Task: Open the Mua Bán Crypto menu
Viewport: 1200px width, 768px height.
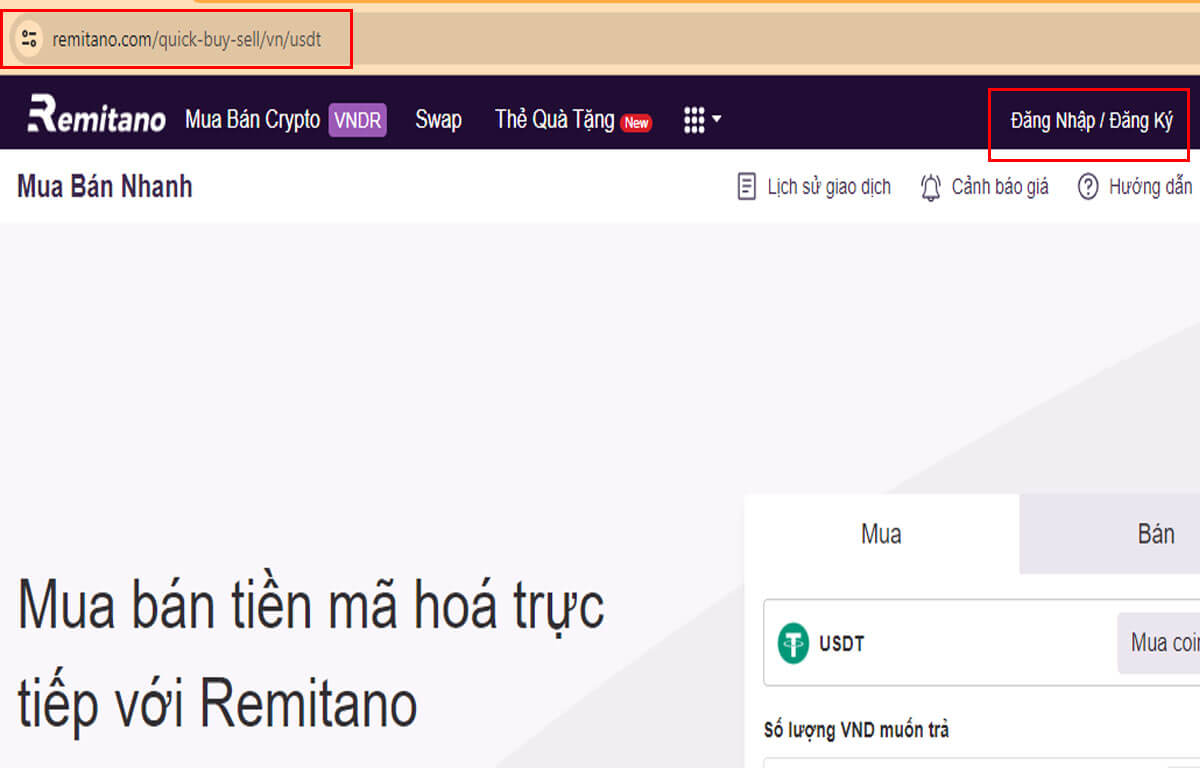Action: [251, 119]
